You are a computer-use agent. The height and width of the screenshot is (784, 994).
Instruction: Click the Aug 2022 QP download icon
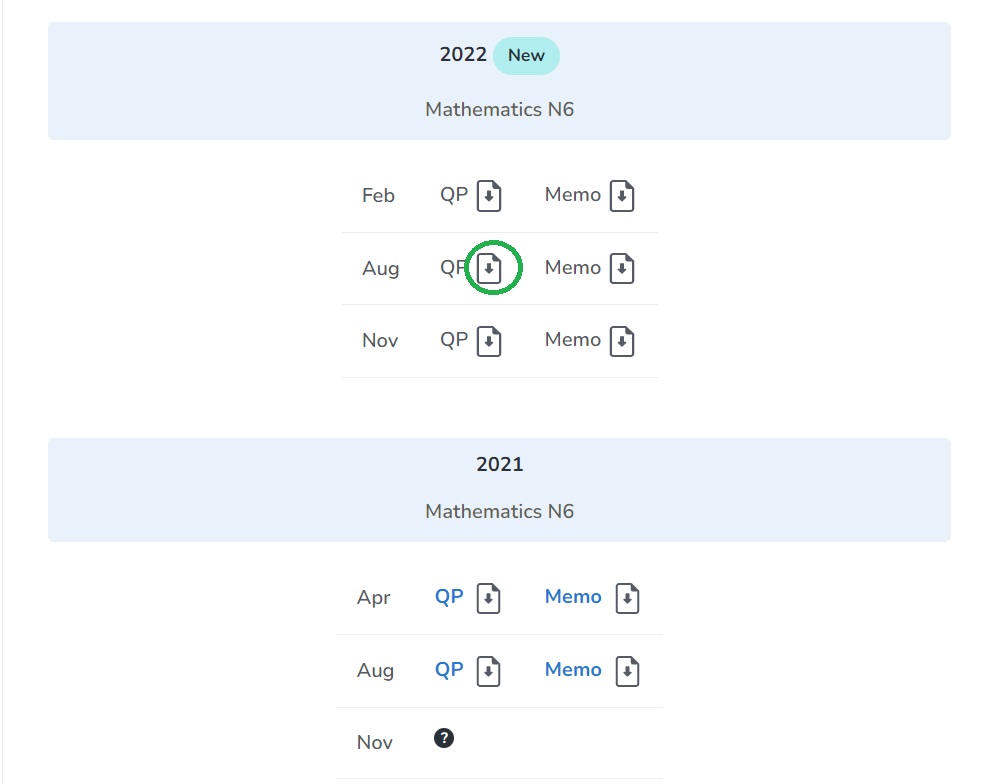click(488, 268)
